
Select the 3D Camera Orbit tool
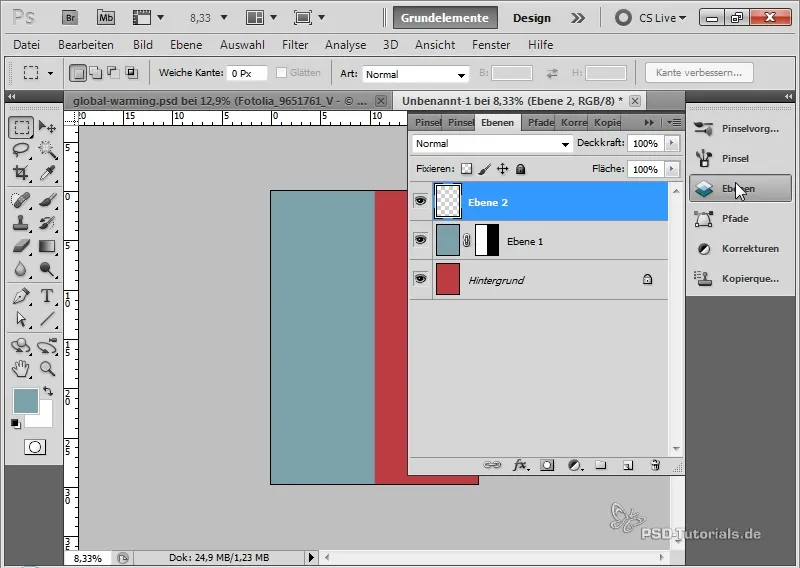pos(47,346)
